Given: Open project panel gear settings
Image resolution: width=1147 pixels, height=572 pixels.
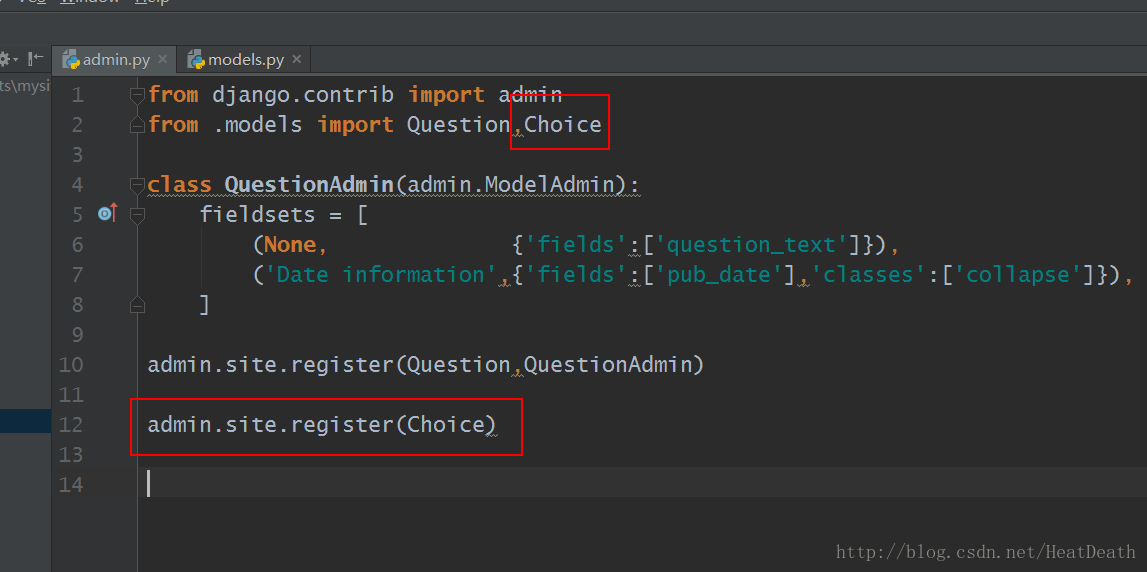Looking at the screenshot, I should point(7,59).
